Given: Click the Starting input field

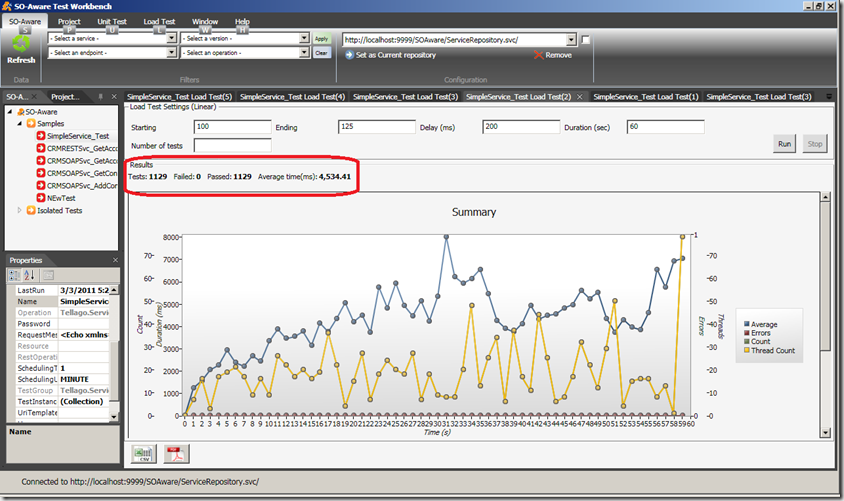Looking at the screenshot, I should click(x=233, y=126).
